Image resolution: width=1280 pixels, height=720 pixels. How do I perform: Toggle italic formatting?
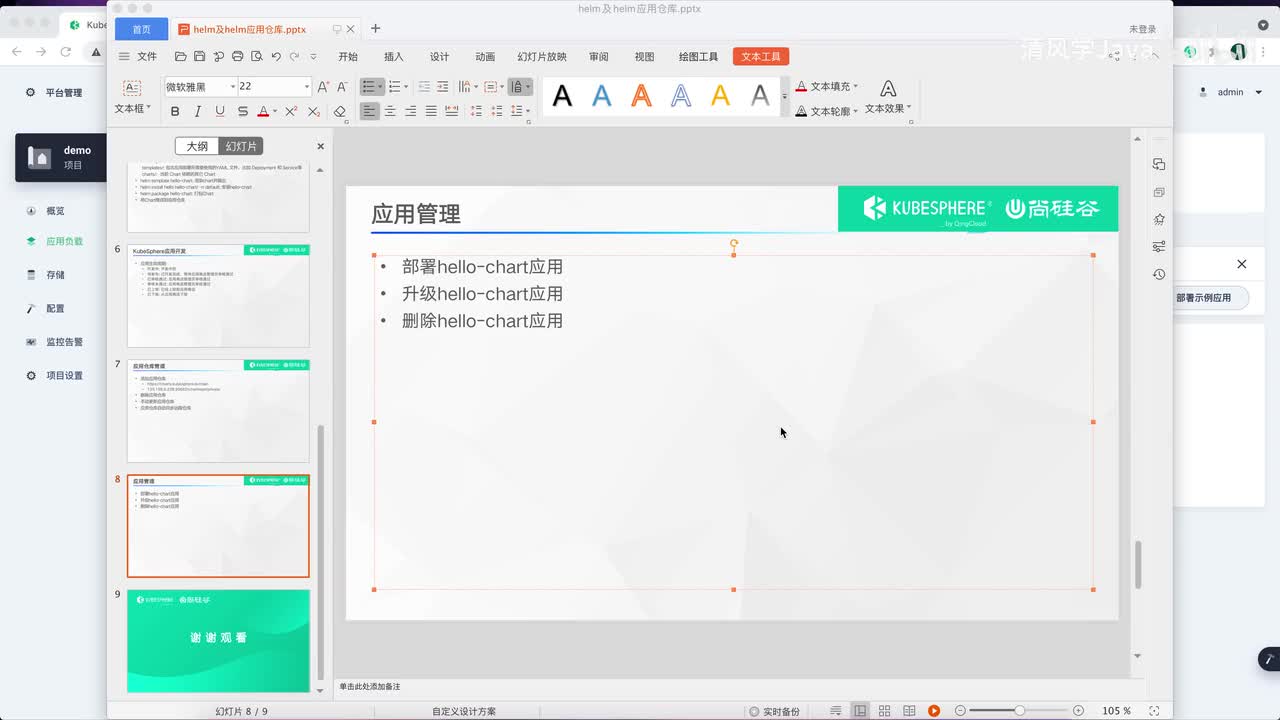click(x=197, y=111)
